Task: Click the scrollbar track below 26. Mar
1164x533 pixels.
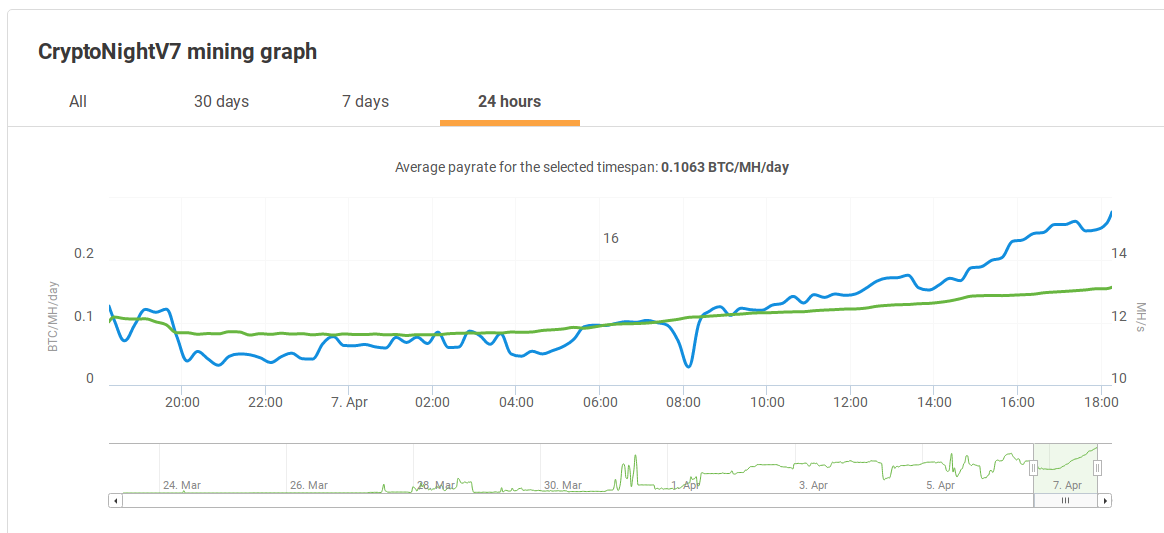Action: [309, 500]
